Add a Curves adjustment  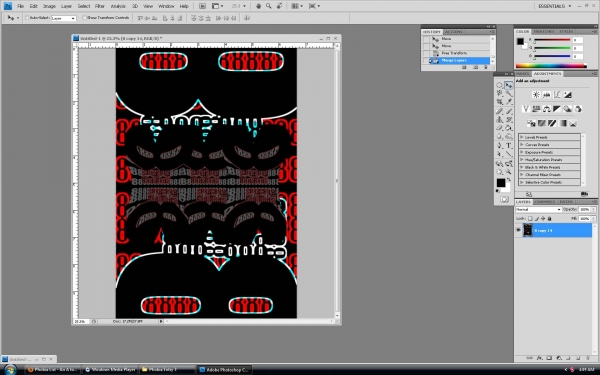point(557,95)
